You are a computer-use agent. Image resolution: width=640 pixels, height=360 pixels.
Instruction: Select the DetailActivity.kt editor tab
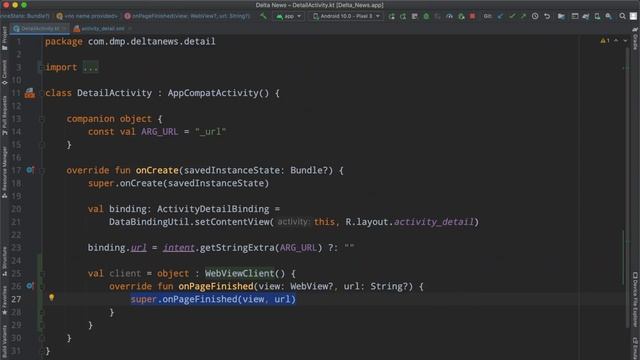click(40, 29)
